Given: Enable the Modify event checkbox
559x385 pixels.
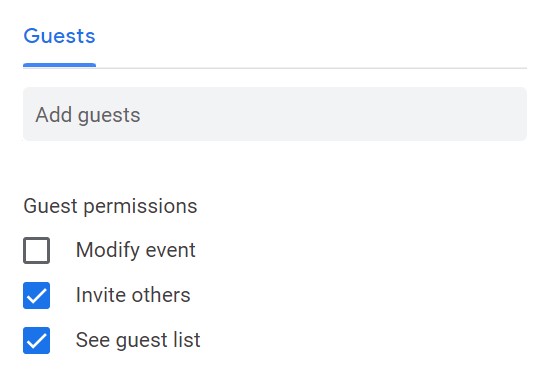Looking at the screenshot, I should (36, 250).
